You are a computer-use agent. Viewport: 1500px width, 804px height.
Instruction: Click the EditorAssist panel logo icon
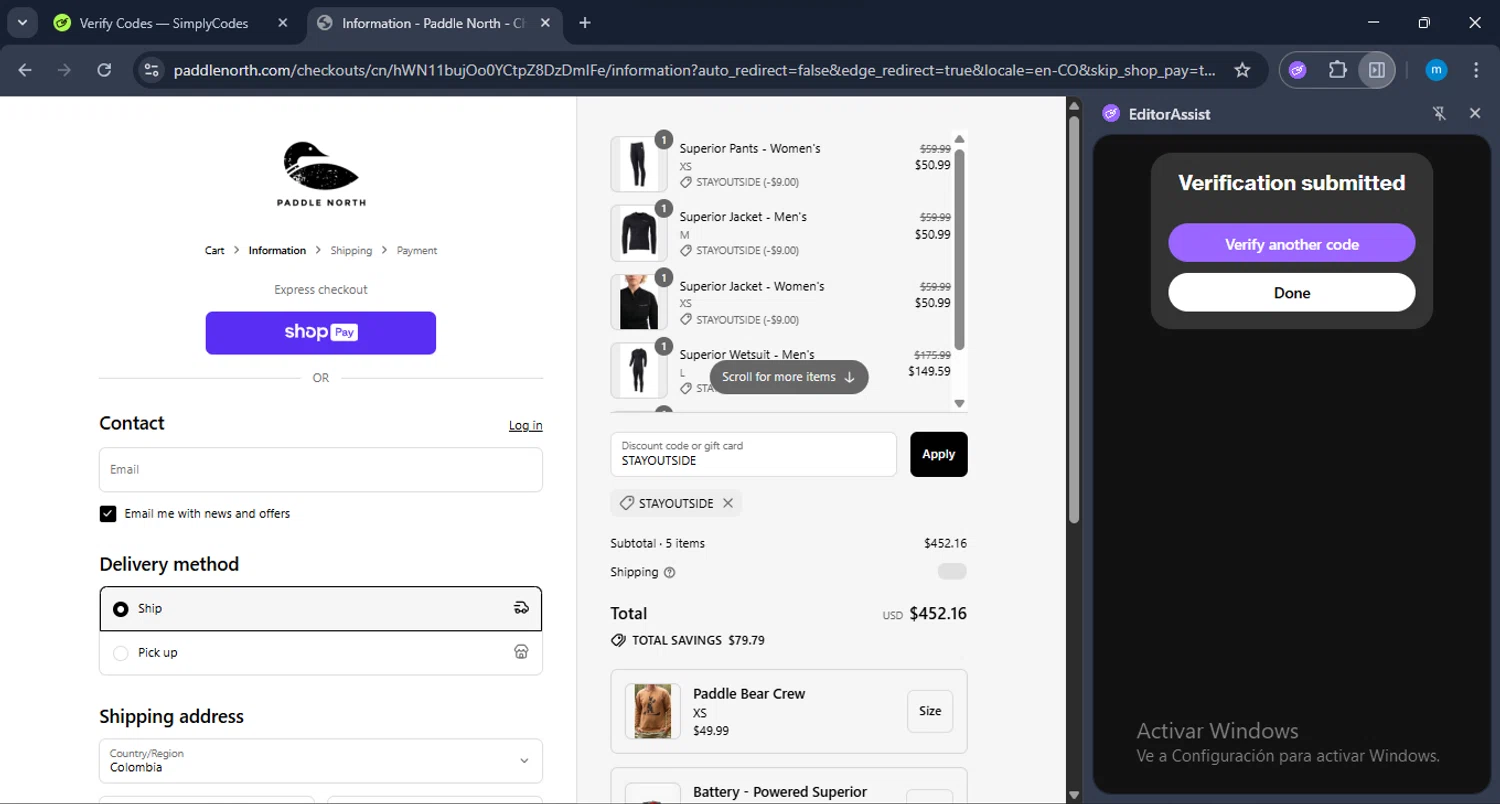[1111, 114]
